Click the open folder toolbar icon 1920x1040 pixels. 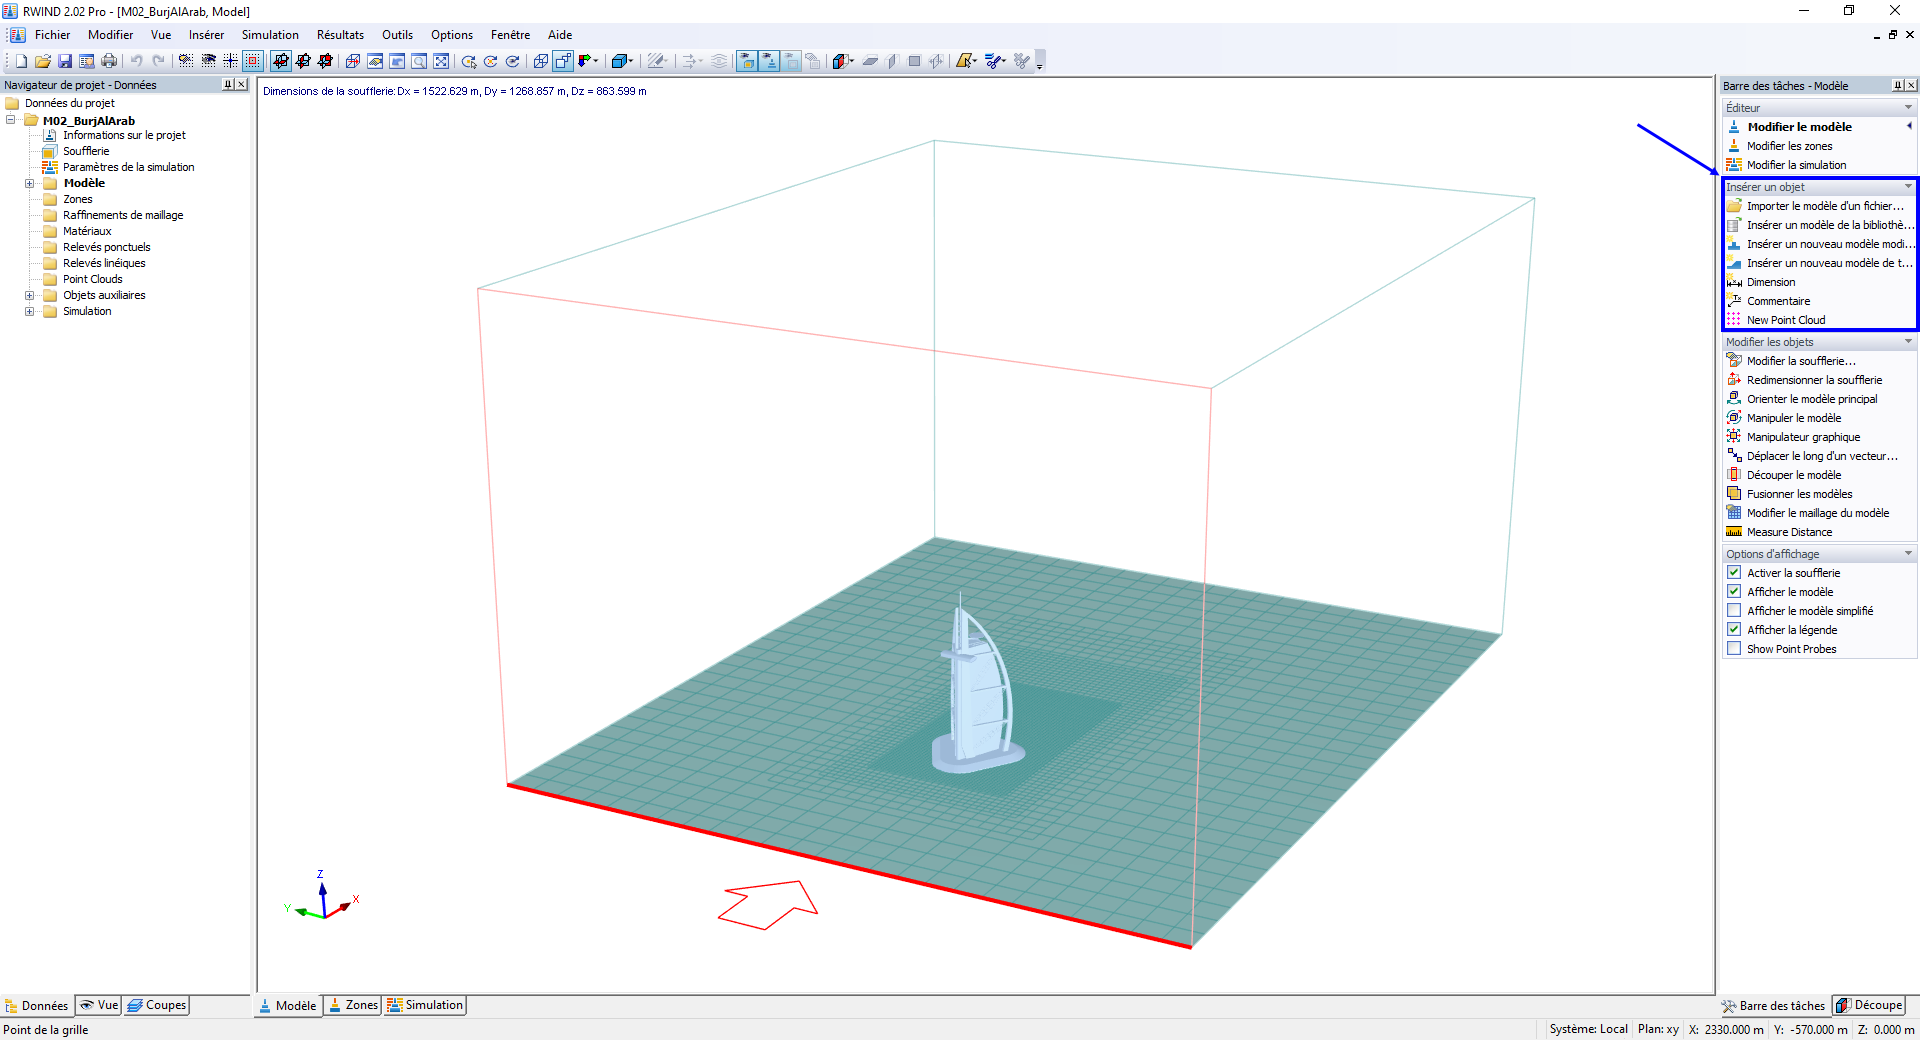(x=43, y=61)
